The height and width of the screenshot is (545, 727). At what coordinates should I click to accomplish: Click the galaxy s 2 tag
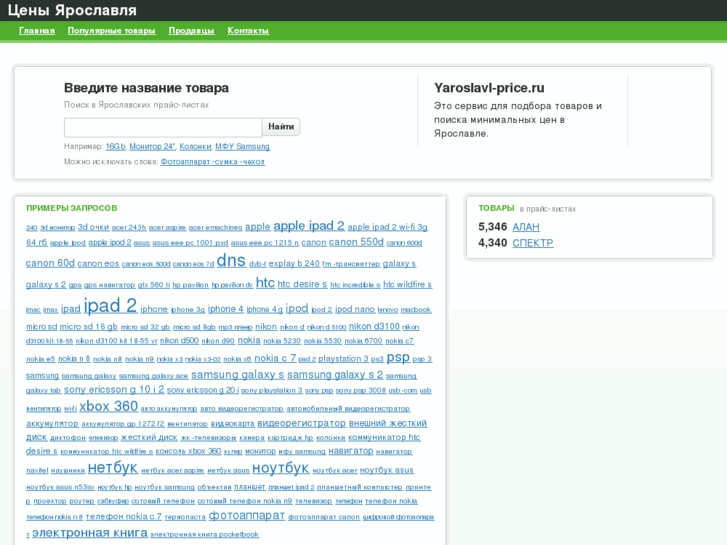point(46,284)
